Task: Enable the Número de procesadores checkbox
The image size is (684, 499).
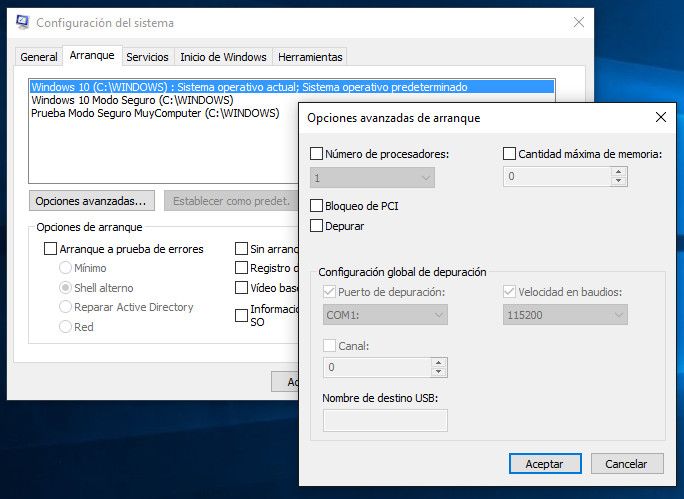Action: coord(316,154)
